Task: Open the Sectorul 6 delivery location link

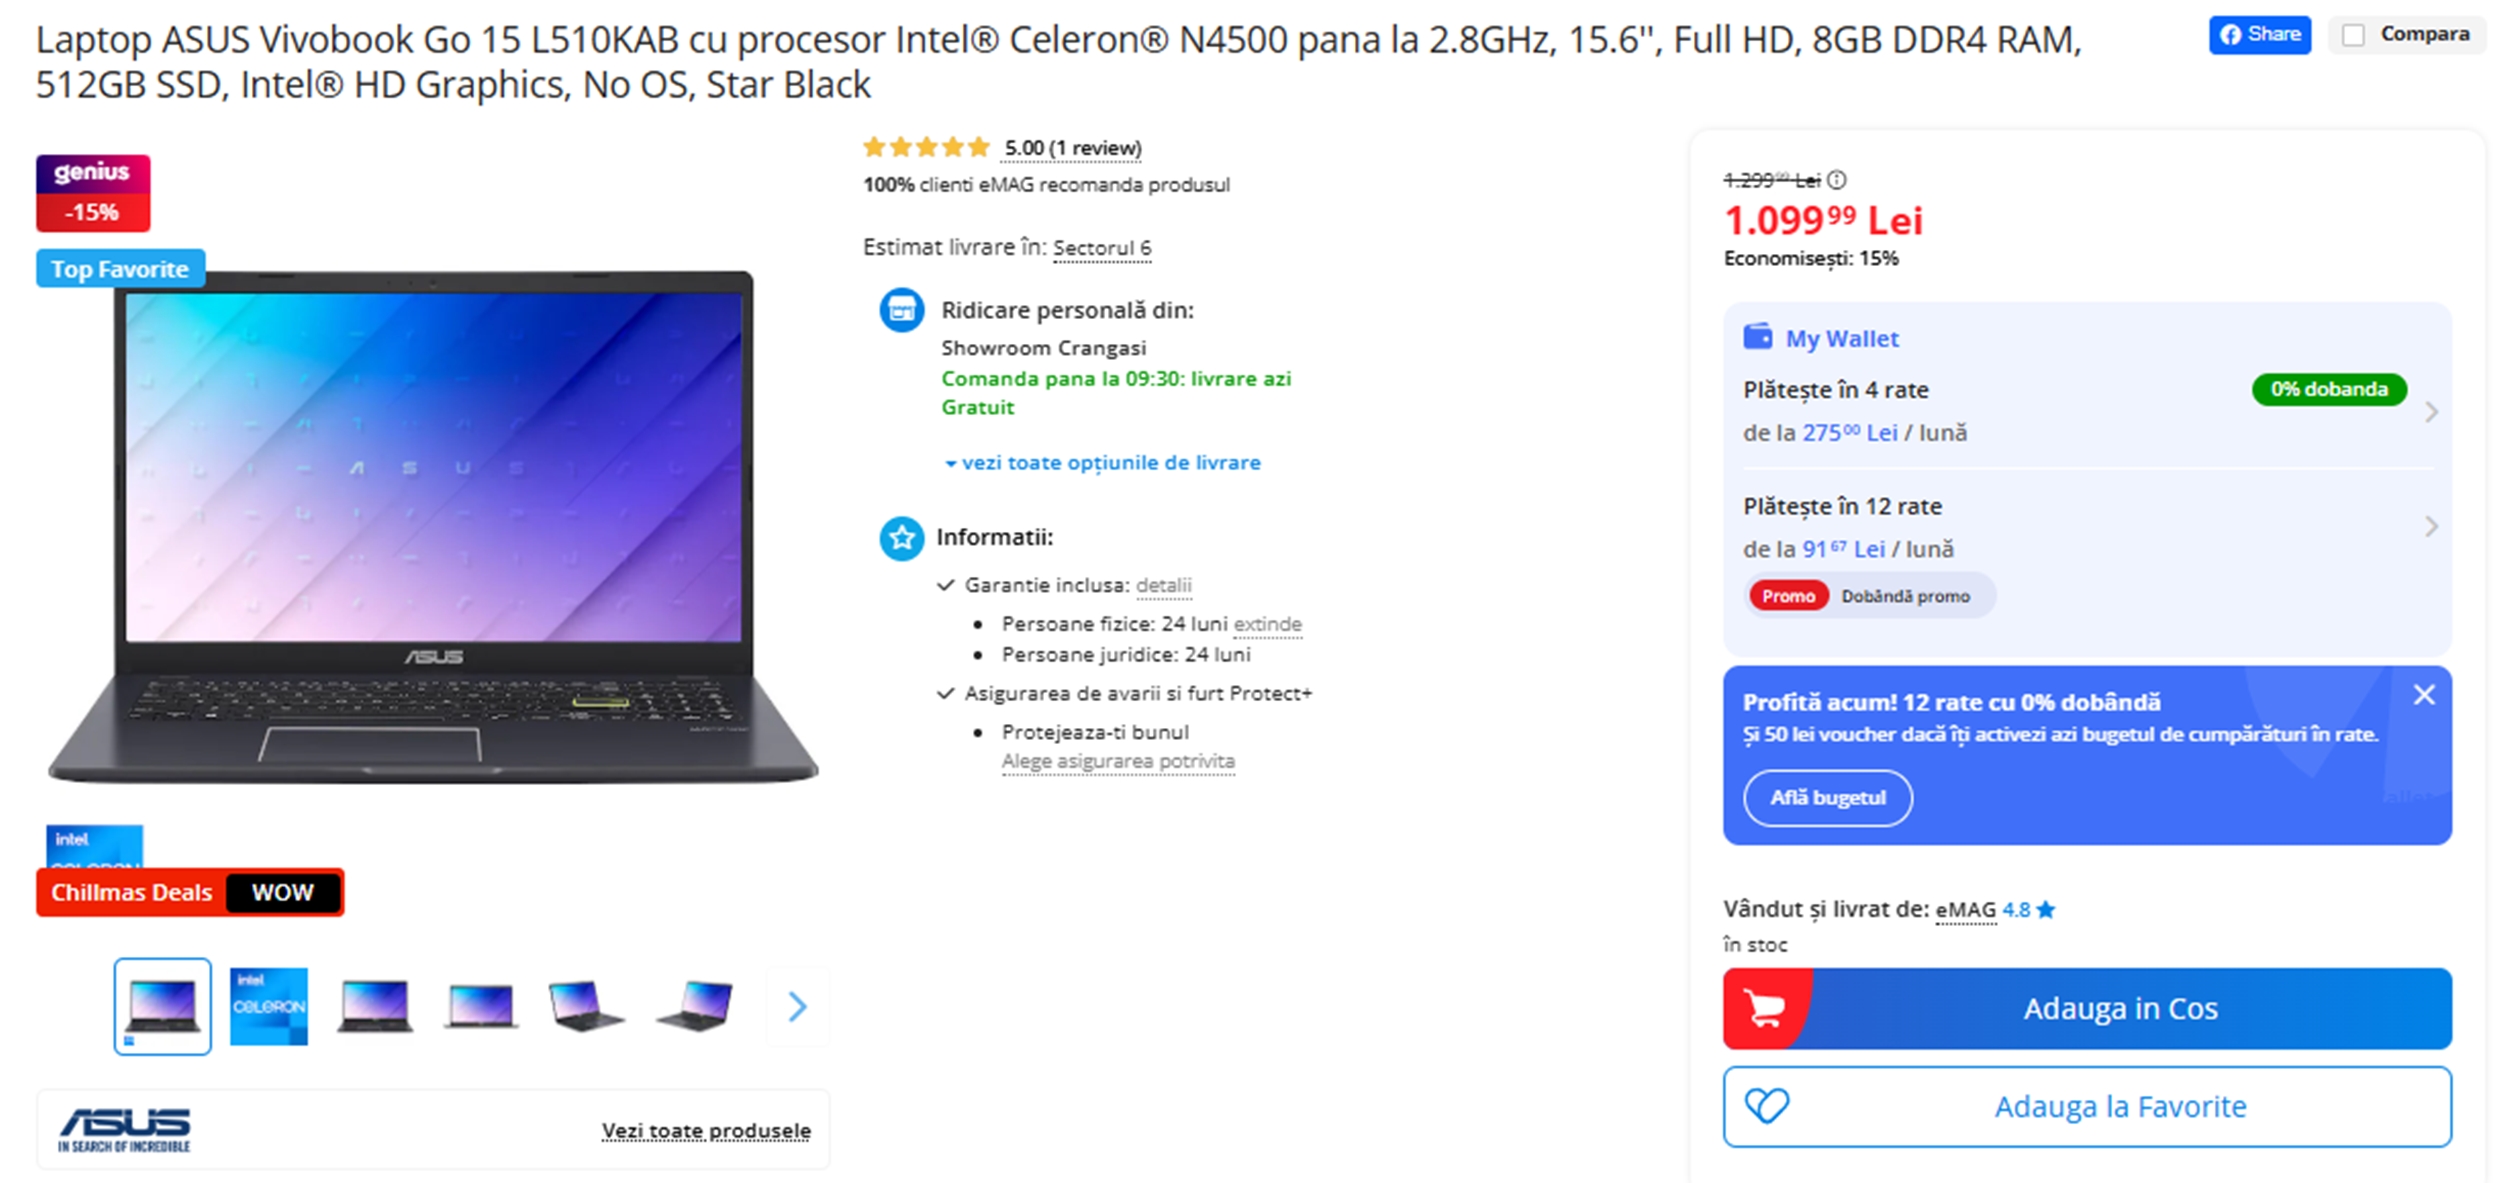Action: pyautogui.click(x=1101, y=247)
